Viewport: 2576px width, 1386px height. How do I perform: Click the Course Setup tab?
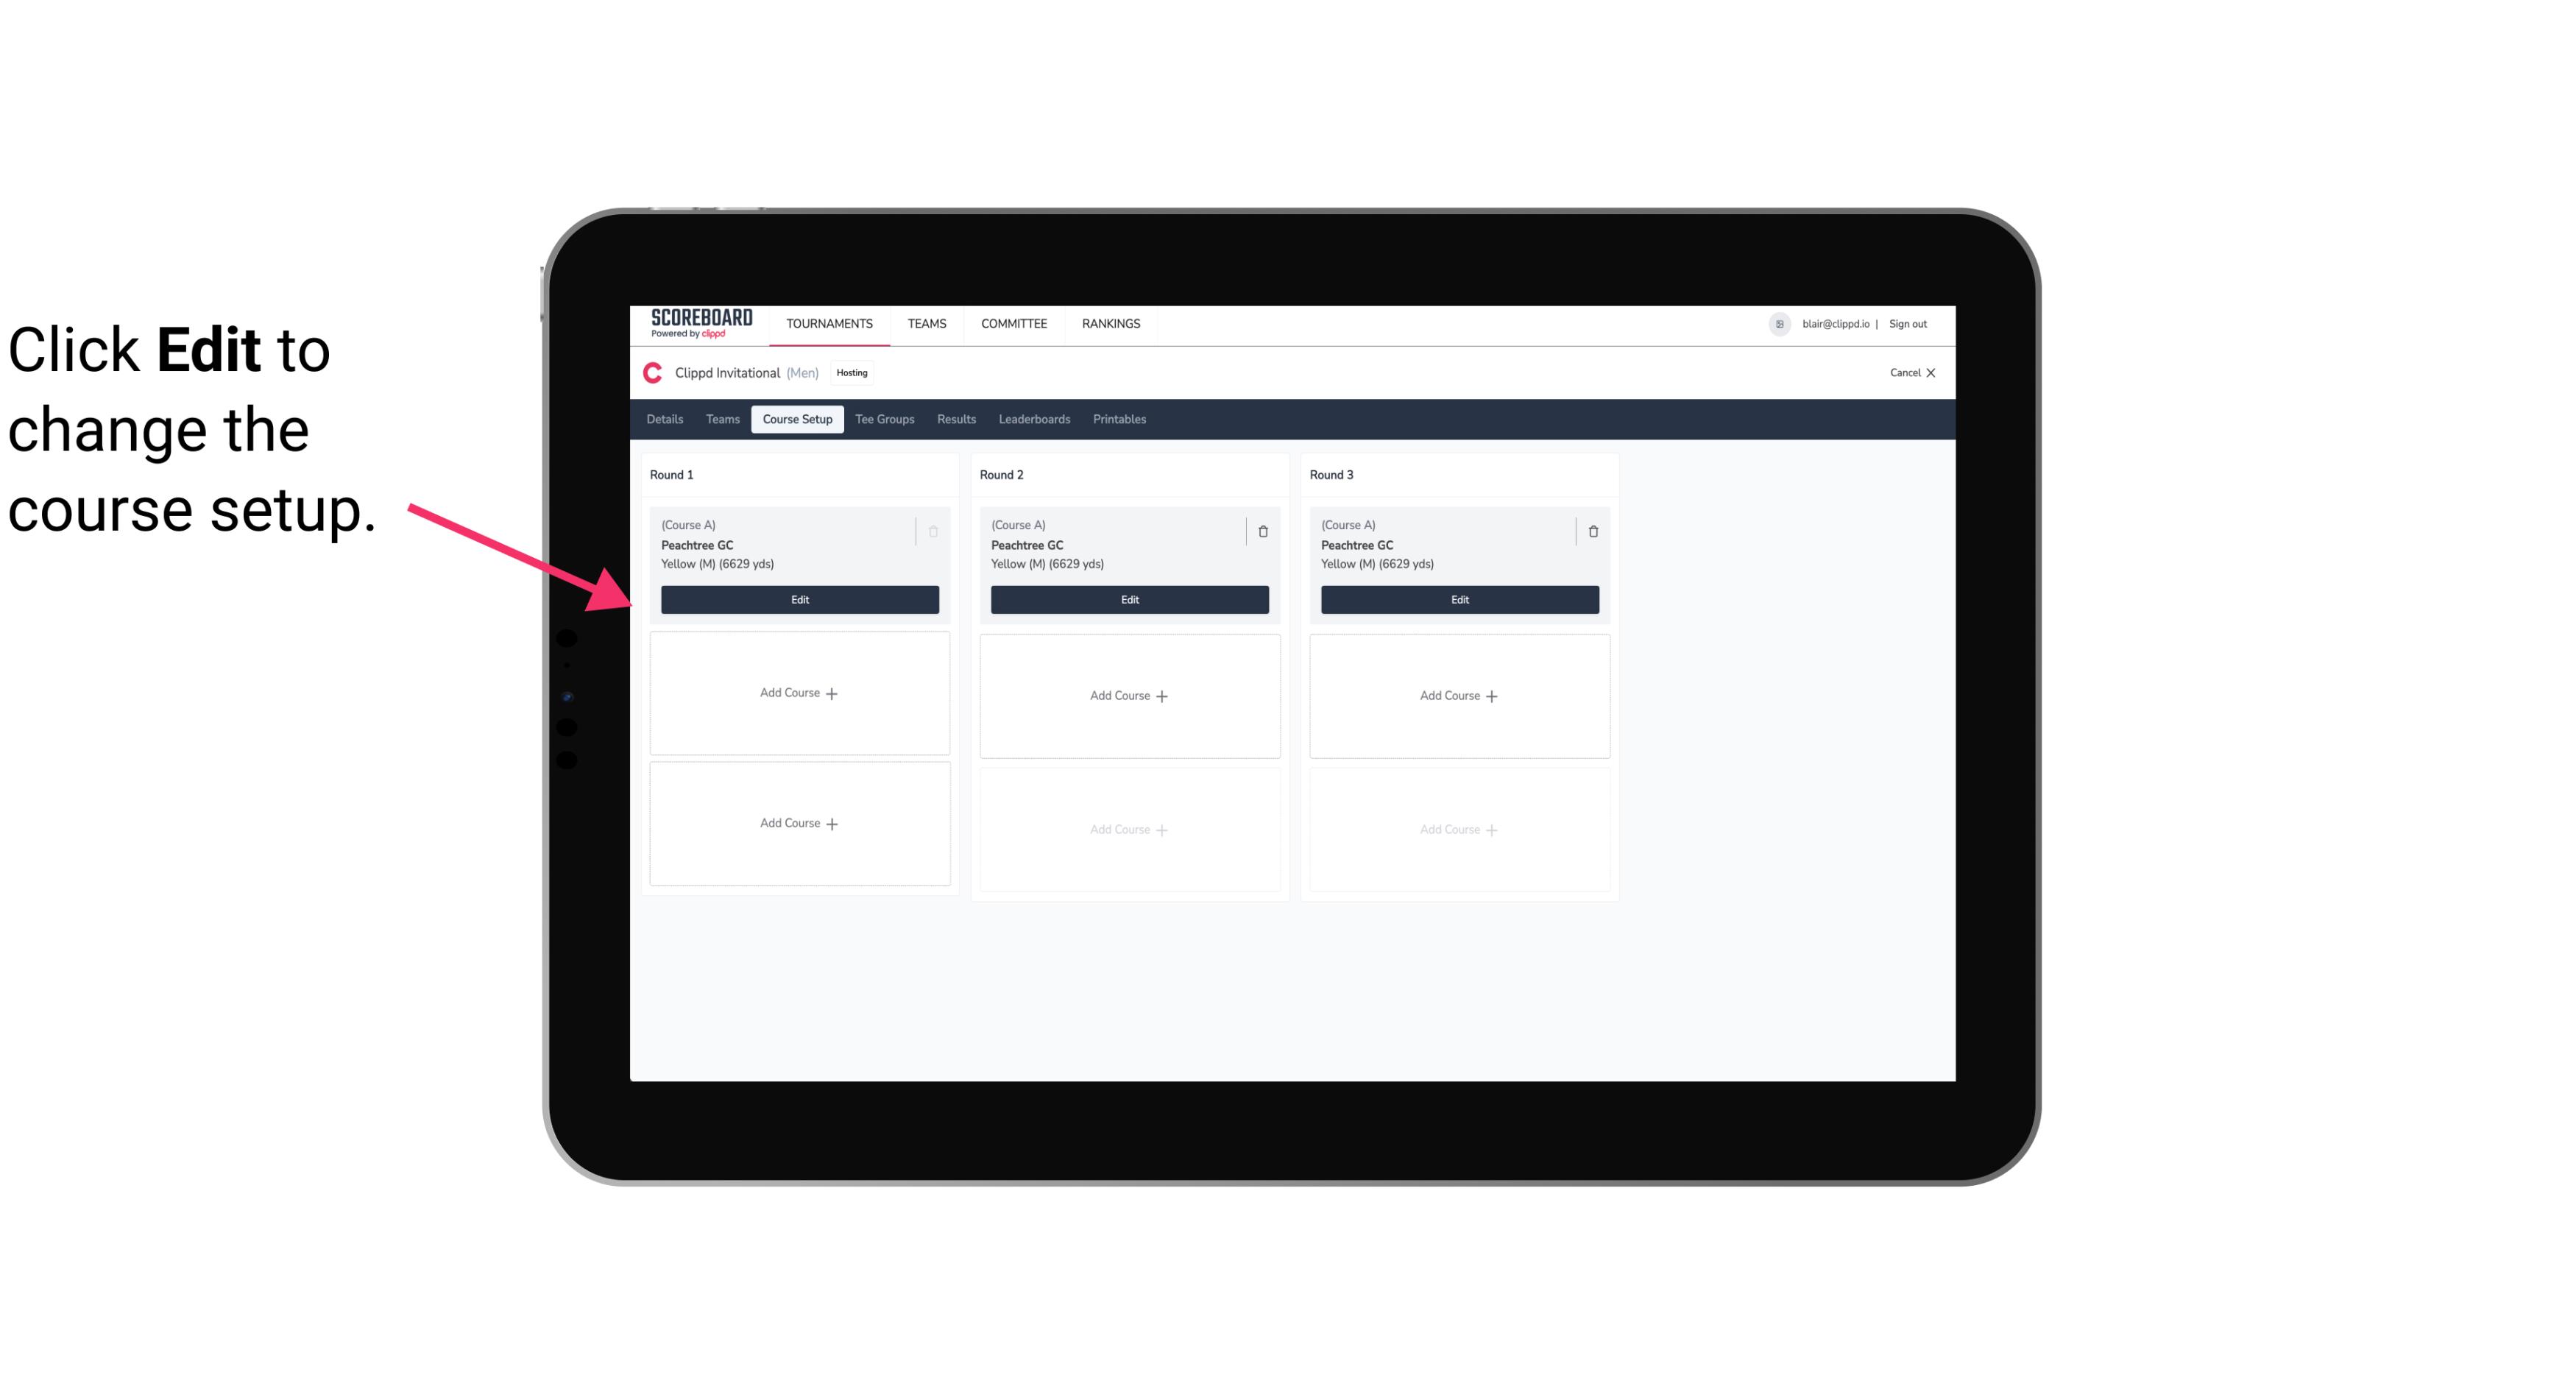(x=796, y=418)
